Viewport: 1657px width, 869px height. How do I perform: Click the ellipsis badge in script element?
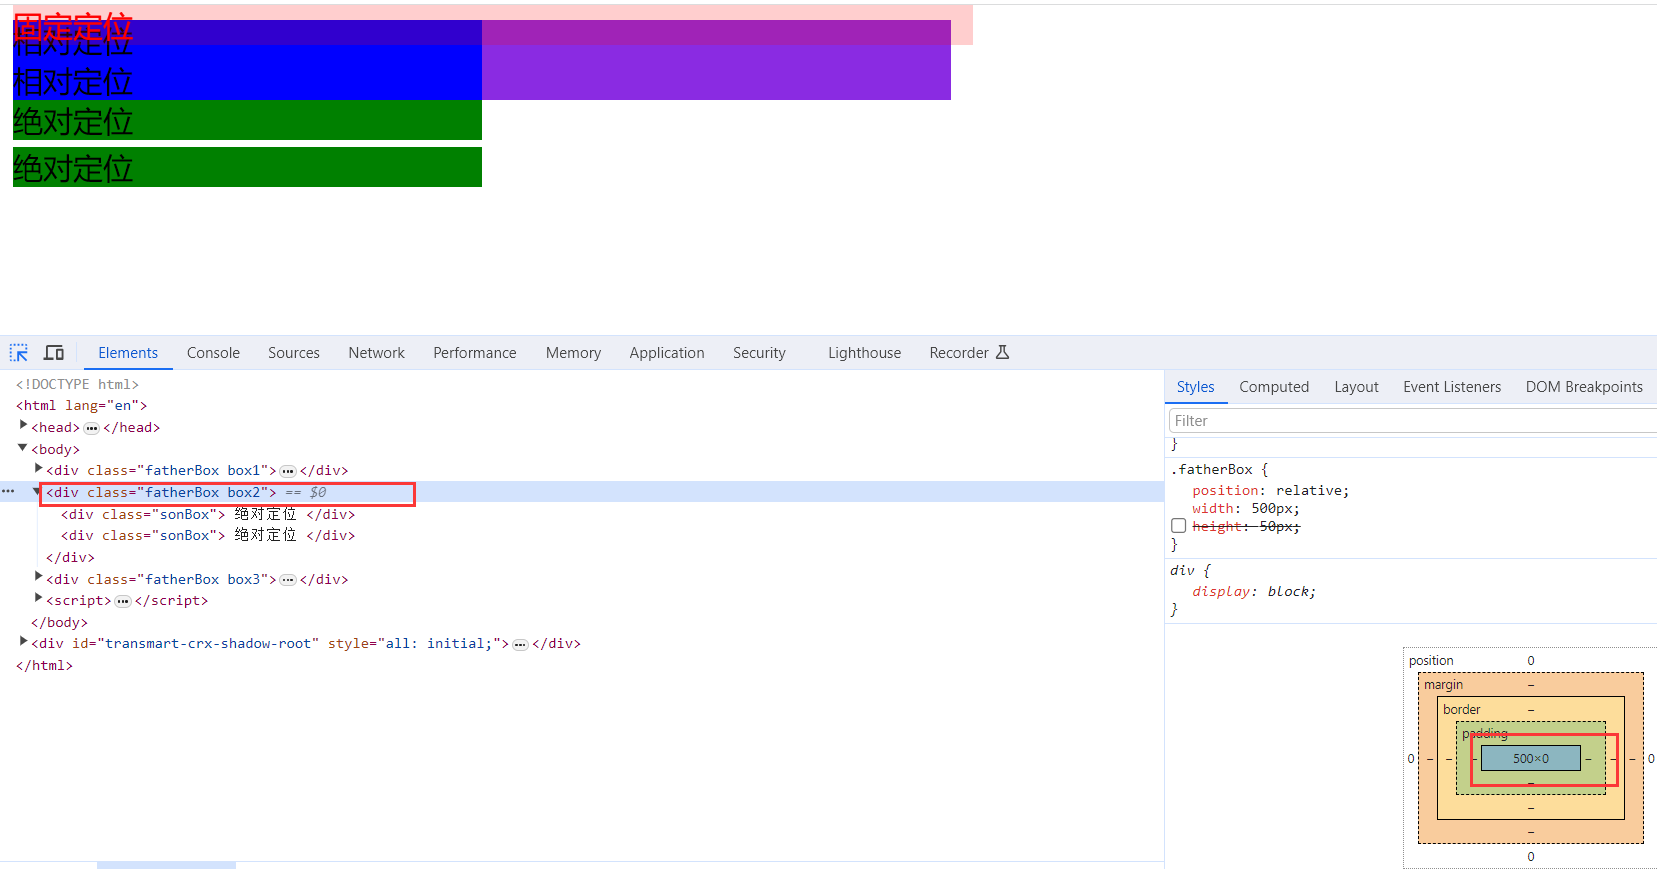(123, 601)
